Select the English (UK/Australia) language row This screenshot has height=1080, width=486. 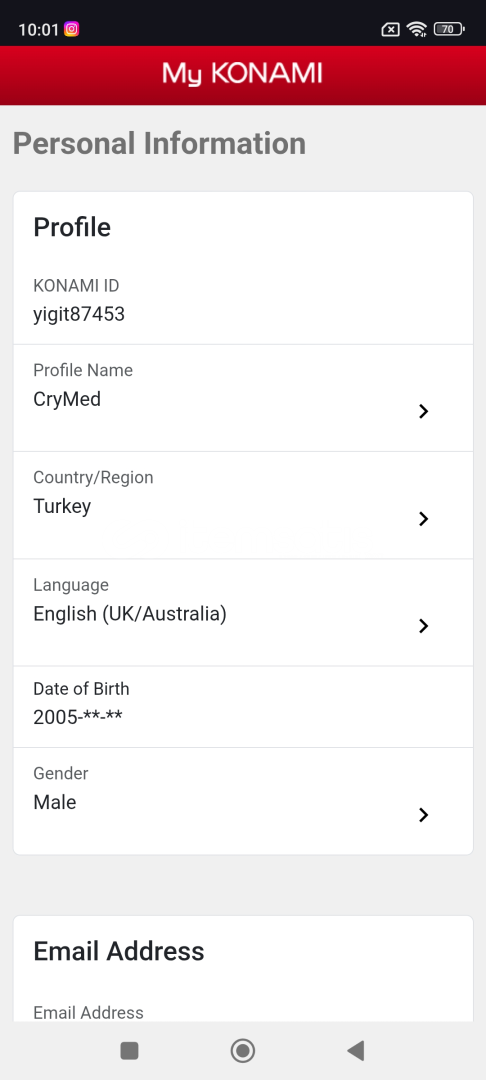coord(243,612)
